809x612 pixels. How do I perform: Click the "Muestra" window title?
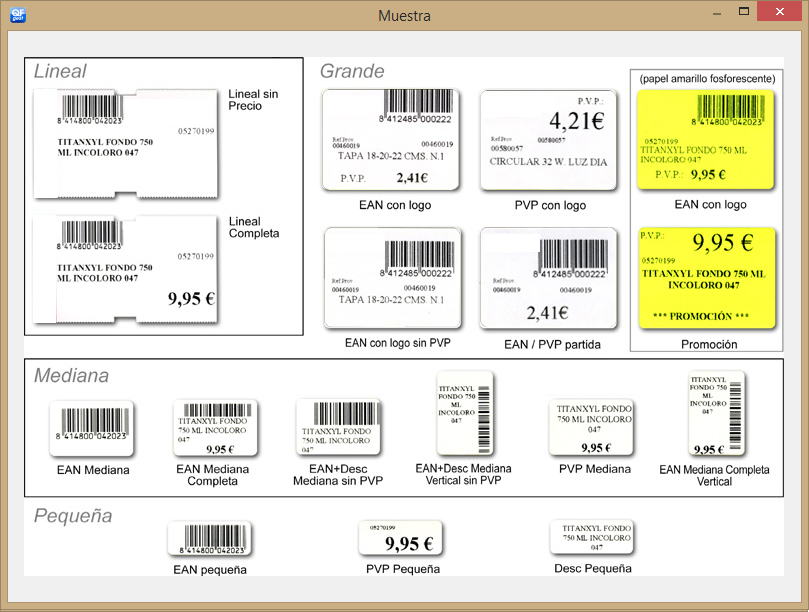click(x=404, y=16)
